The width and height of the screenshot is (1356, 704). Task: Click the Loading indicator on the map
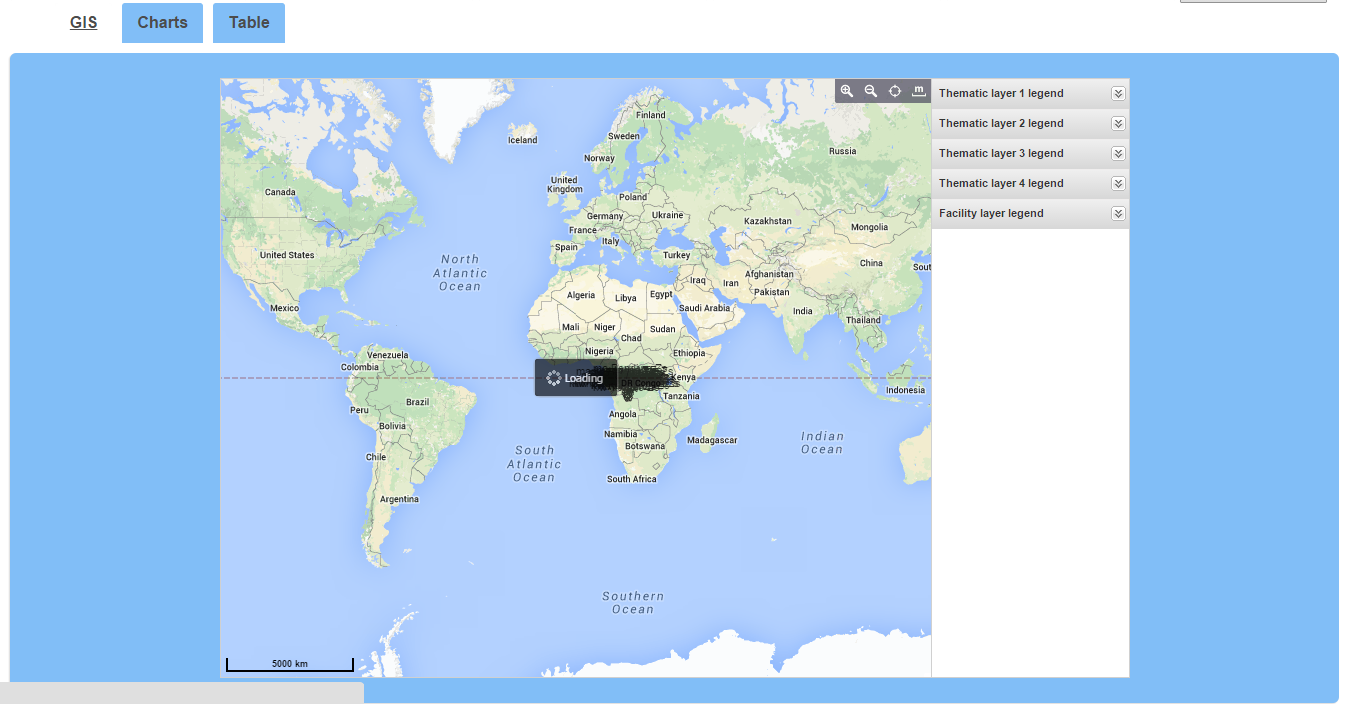576,378
